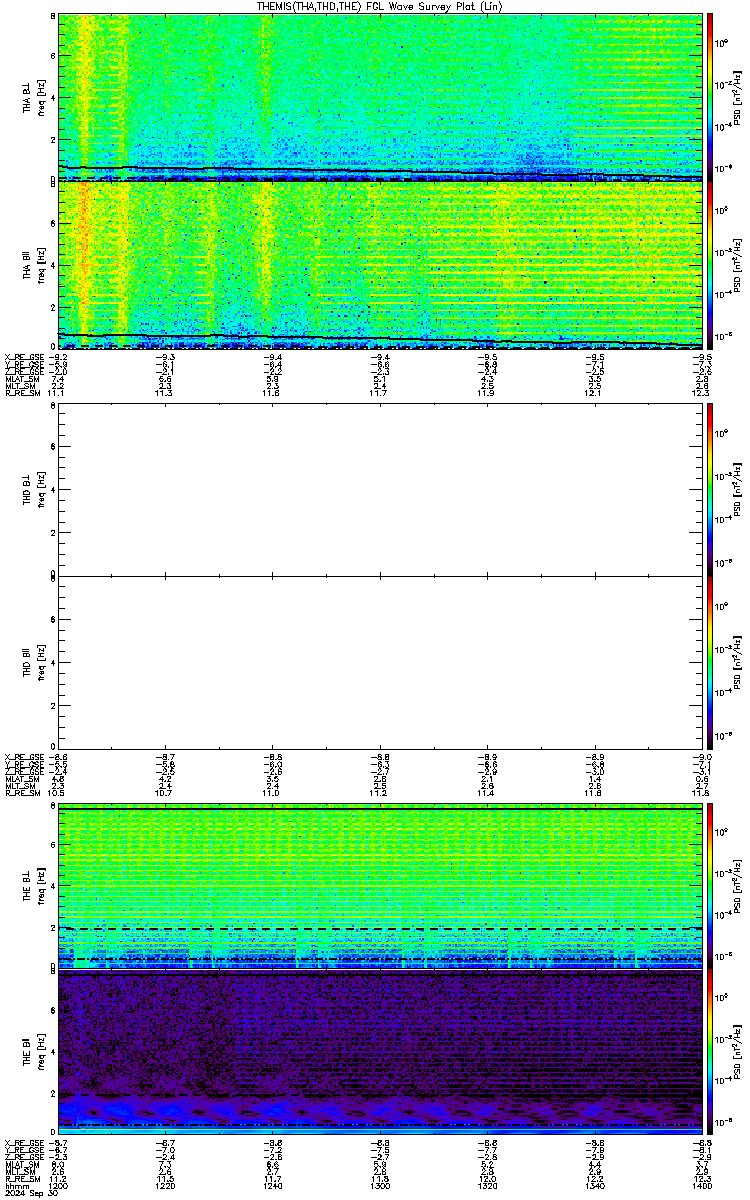Click the 1200 time tick label
This screenshot has width=750, height=1200.
(x=59, y=1184)
